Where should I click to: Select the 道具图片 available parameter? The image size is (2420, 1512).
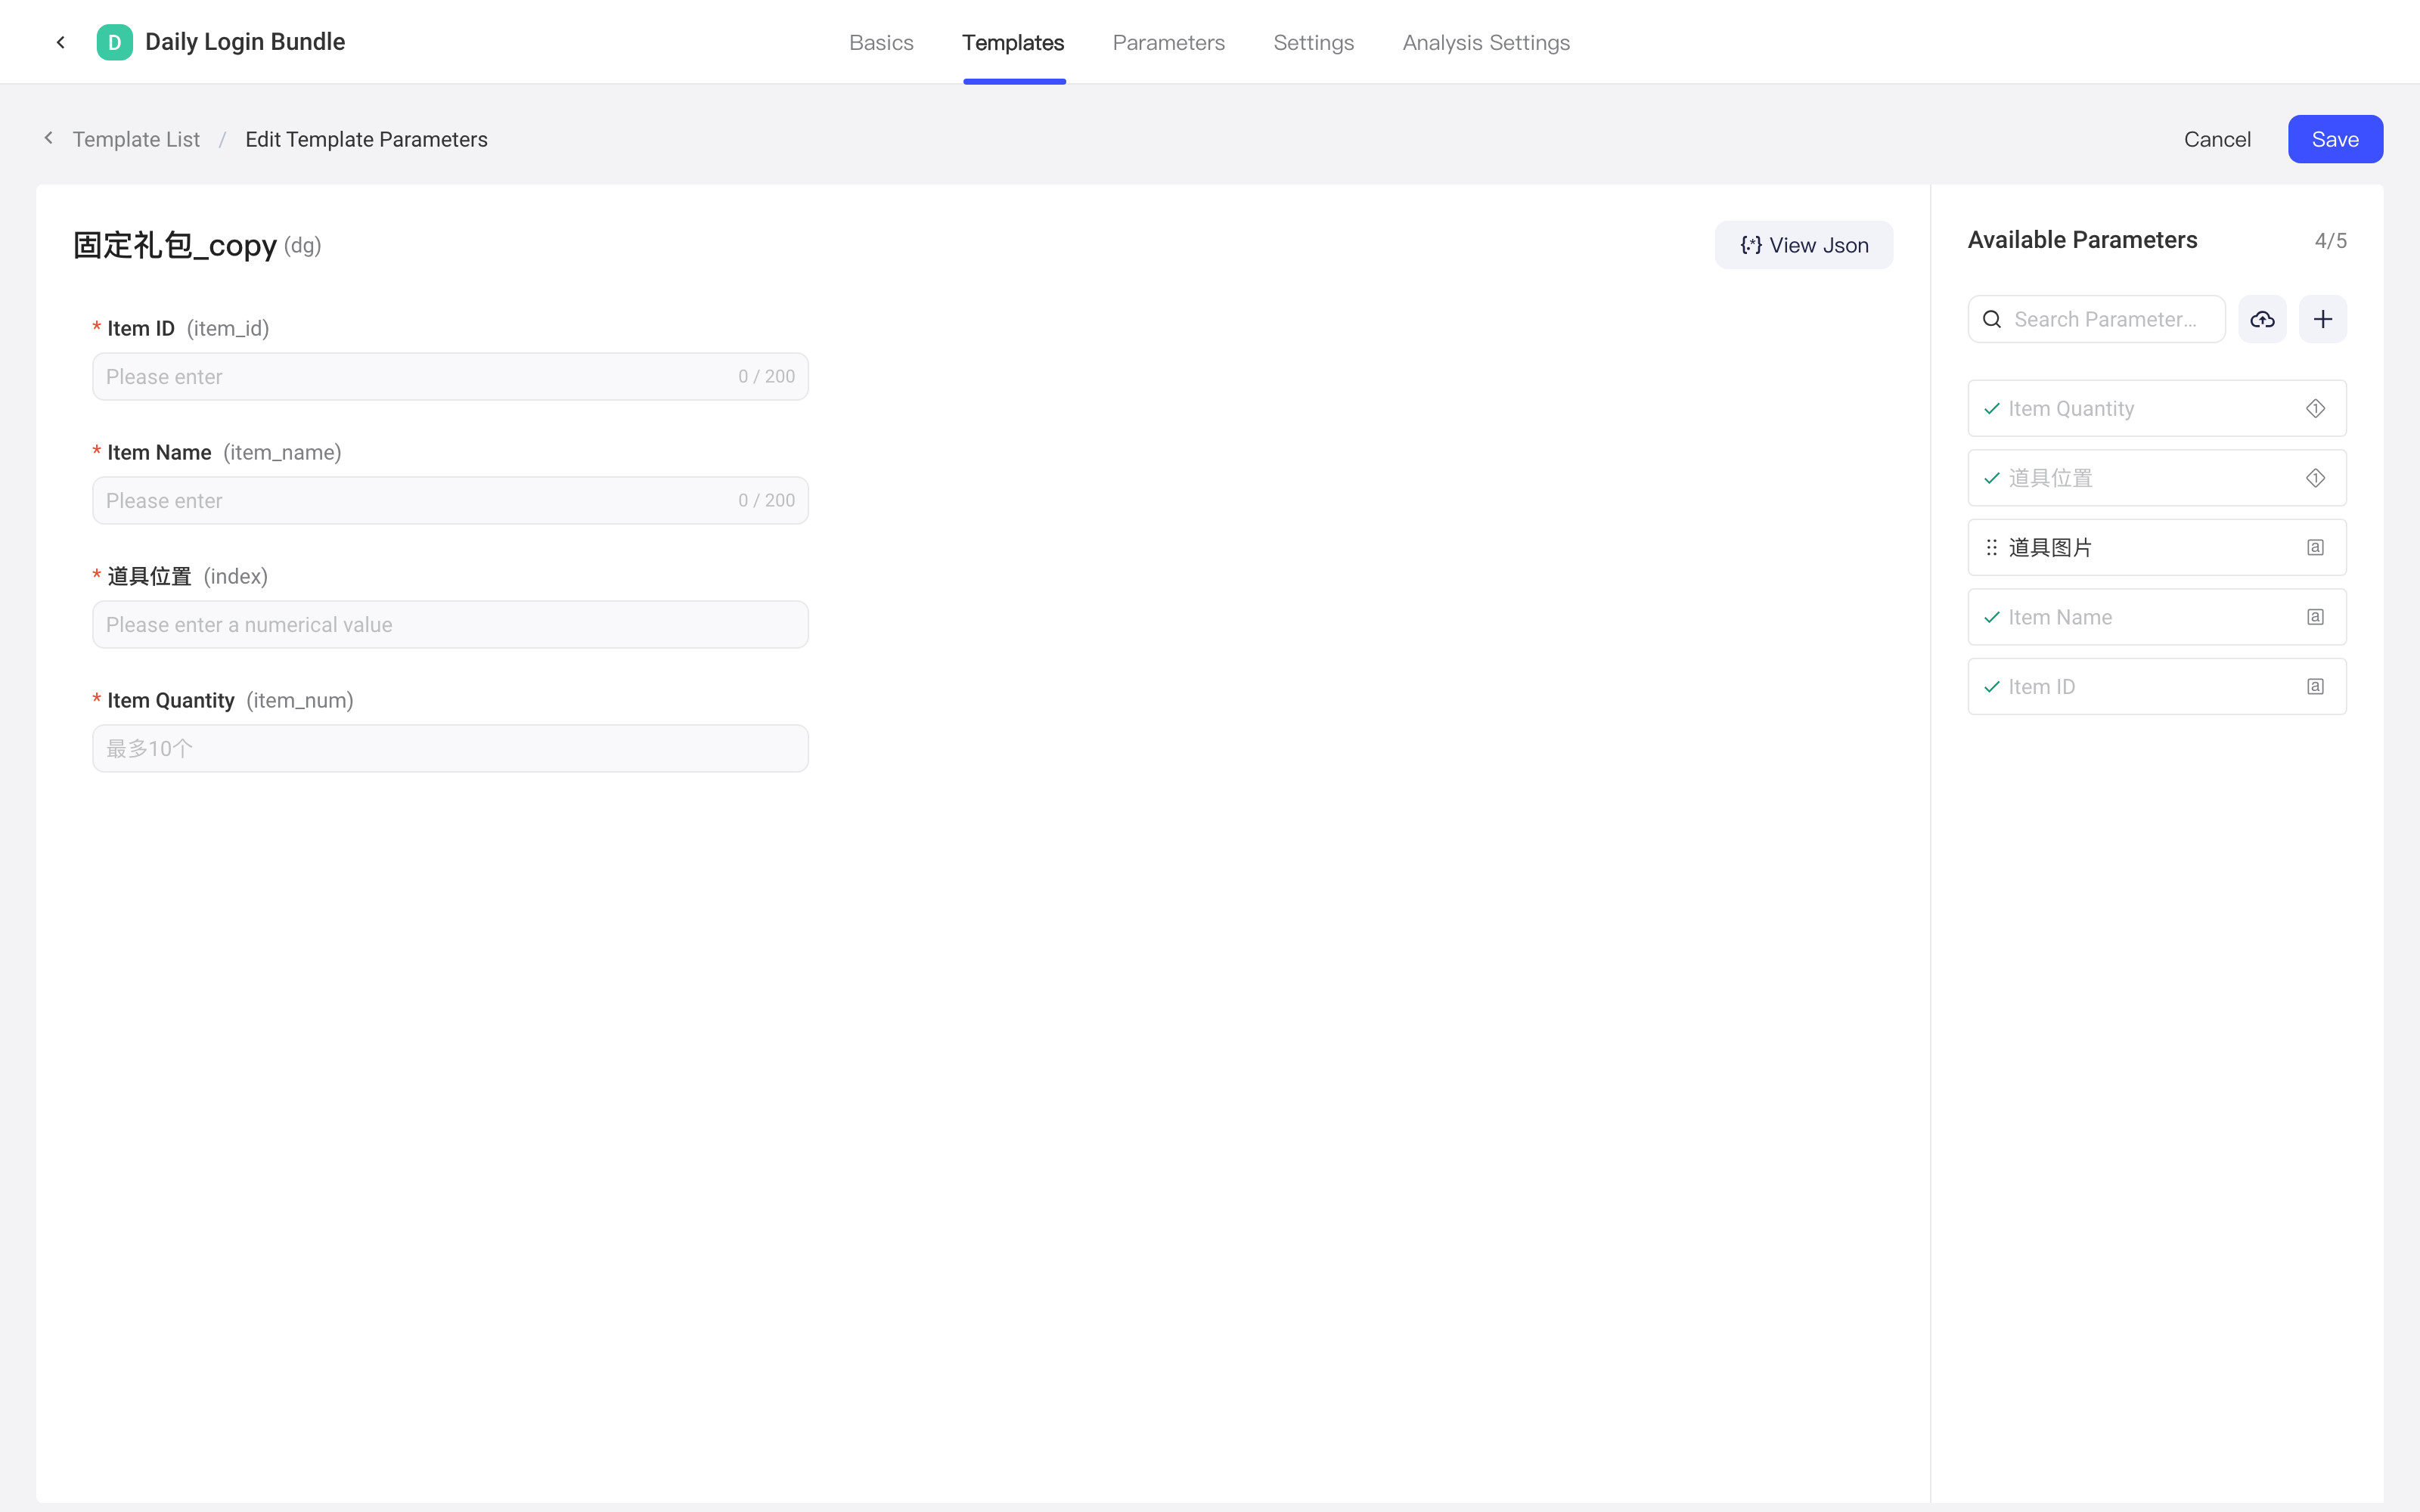click(x=2157, y=547)
